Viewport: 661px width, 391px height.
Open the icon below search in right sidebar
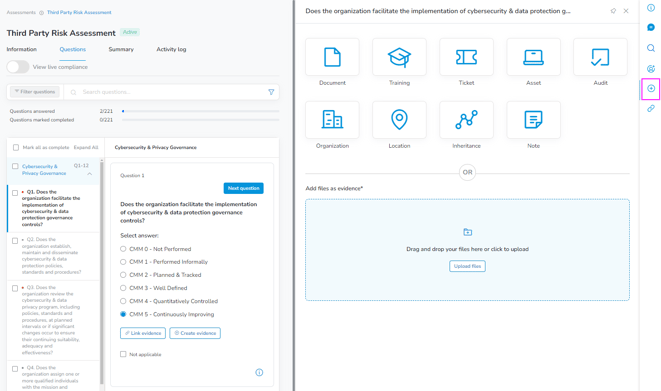pos(651,69)
